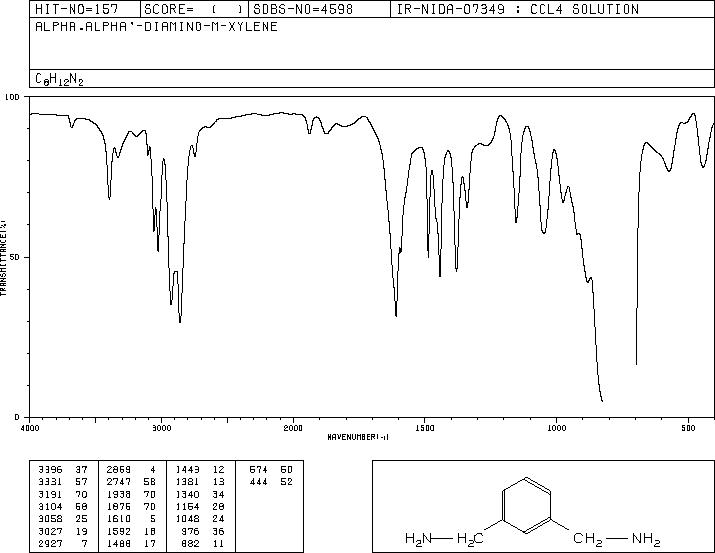Screen dimensions: 715x553
Task: Click the 0 tick label on y-axis
Action: (x=17, y=417)
